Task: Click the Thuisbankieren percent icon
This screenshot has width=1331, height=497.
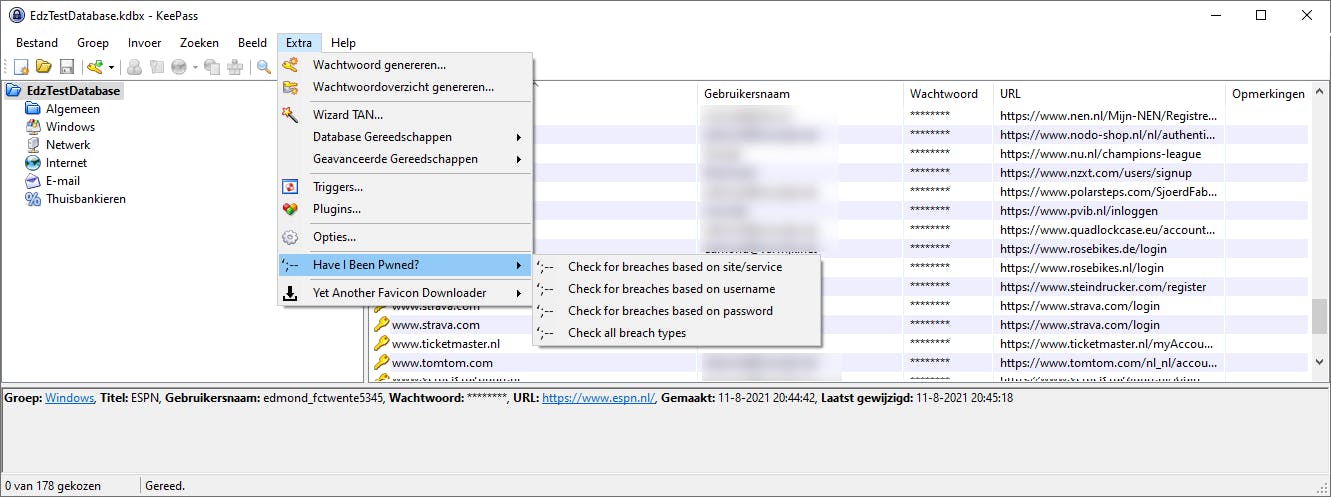Action: pos(32,199)
